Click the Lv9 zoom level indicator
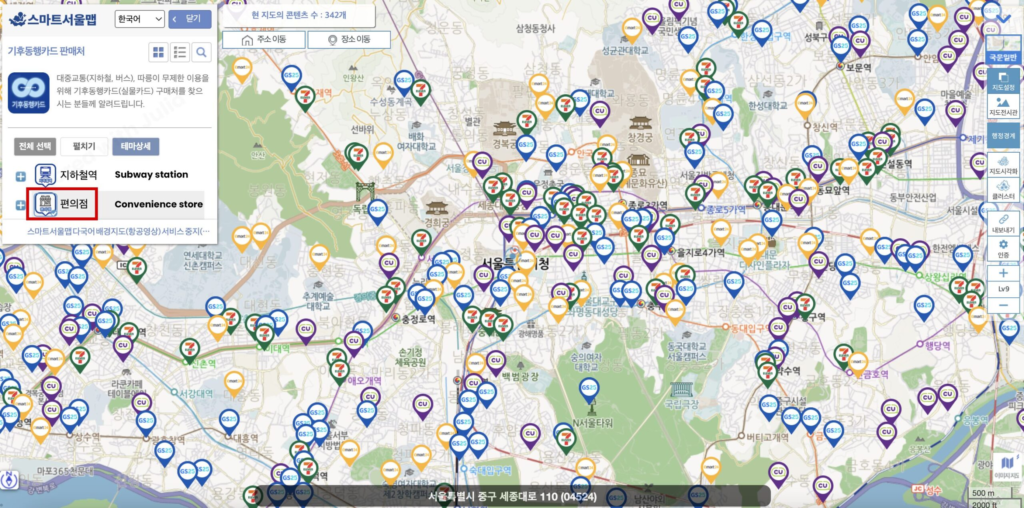The width and height of the screenshot is (1024, 508). (1003, 289)
